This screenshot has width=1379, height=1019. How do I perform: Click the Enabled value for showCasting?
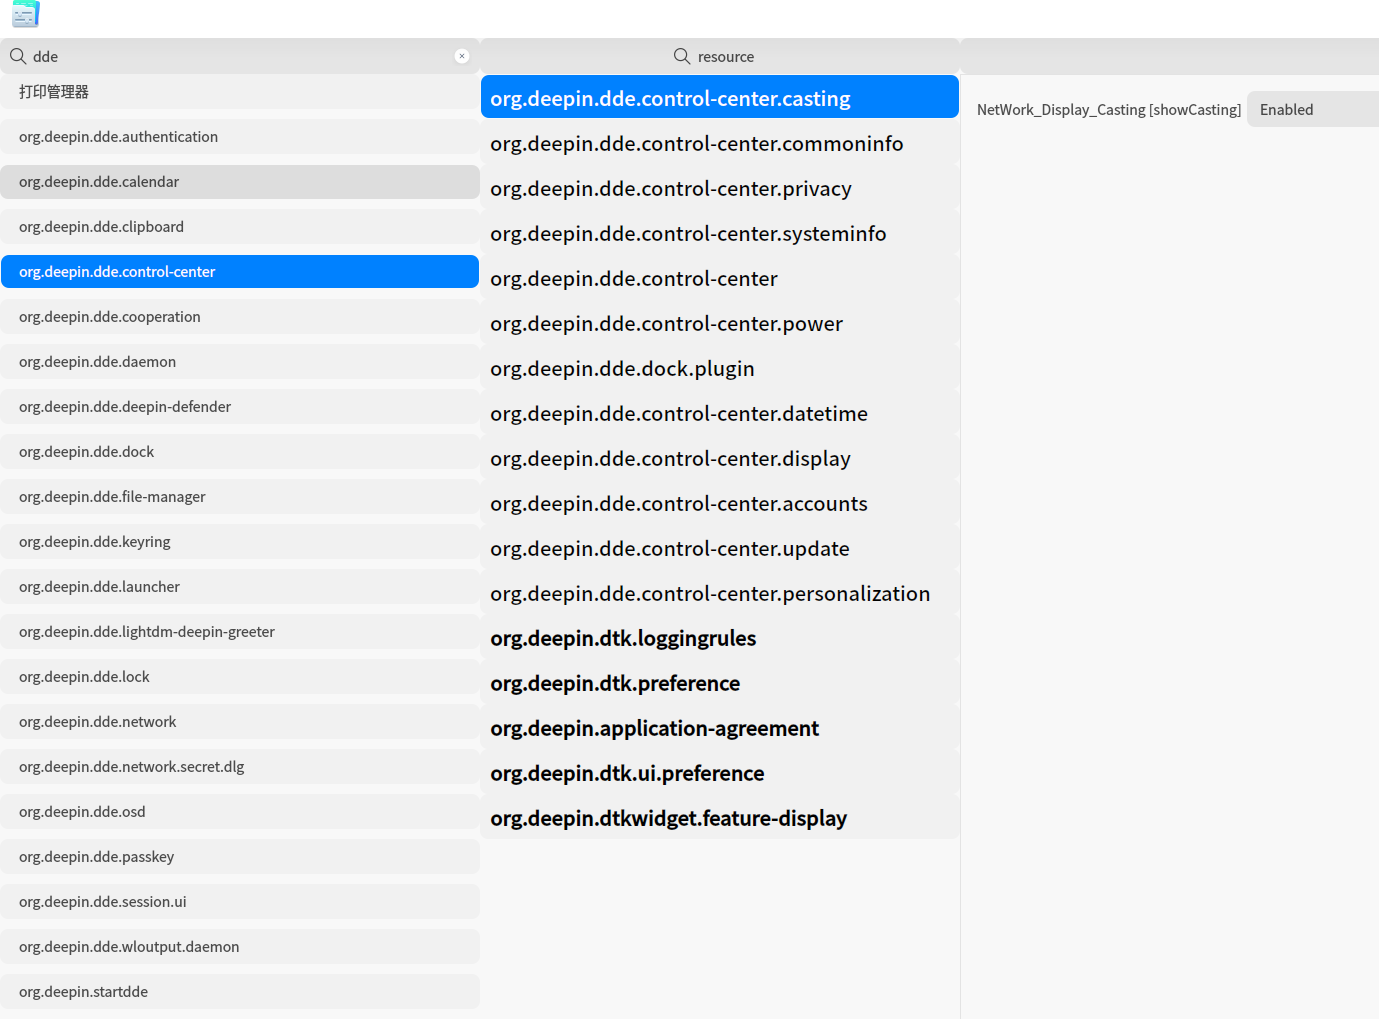pyautogui.click(x=1313, y=109)
